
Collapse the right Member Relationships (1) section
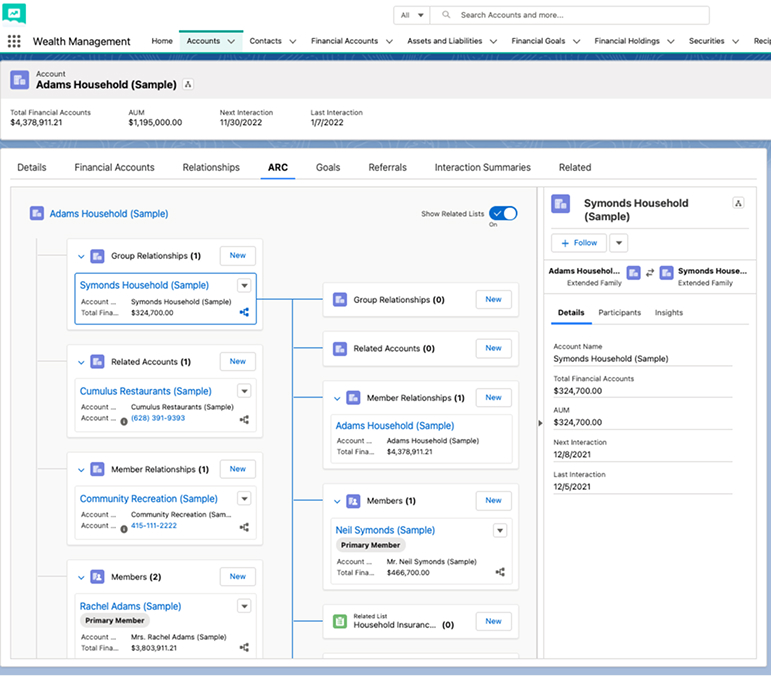(337, 398)
